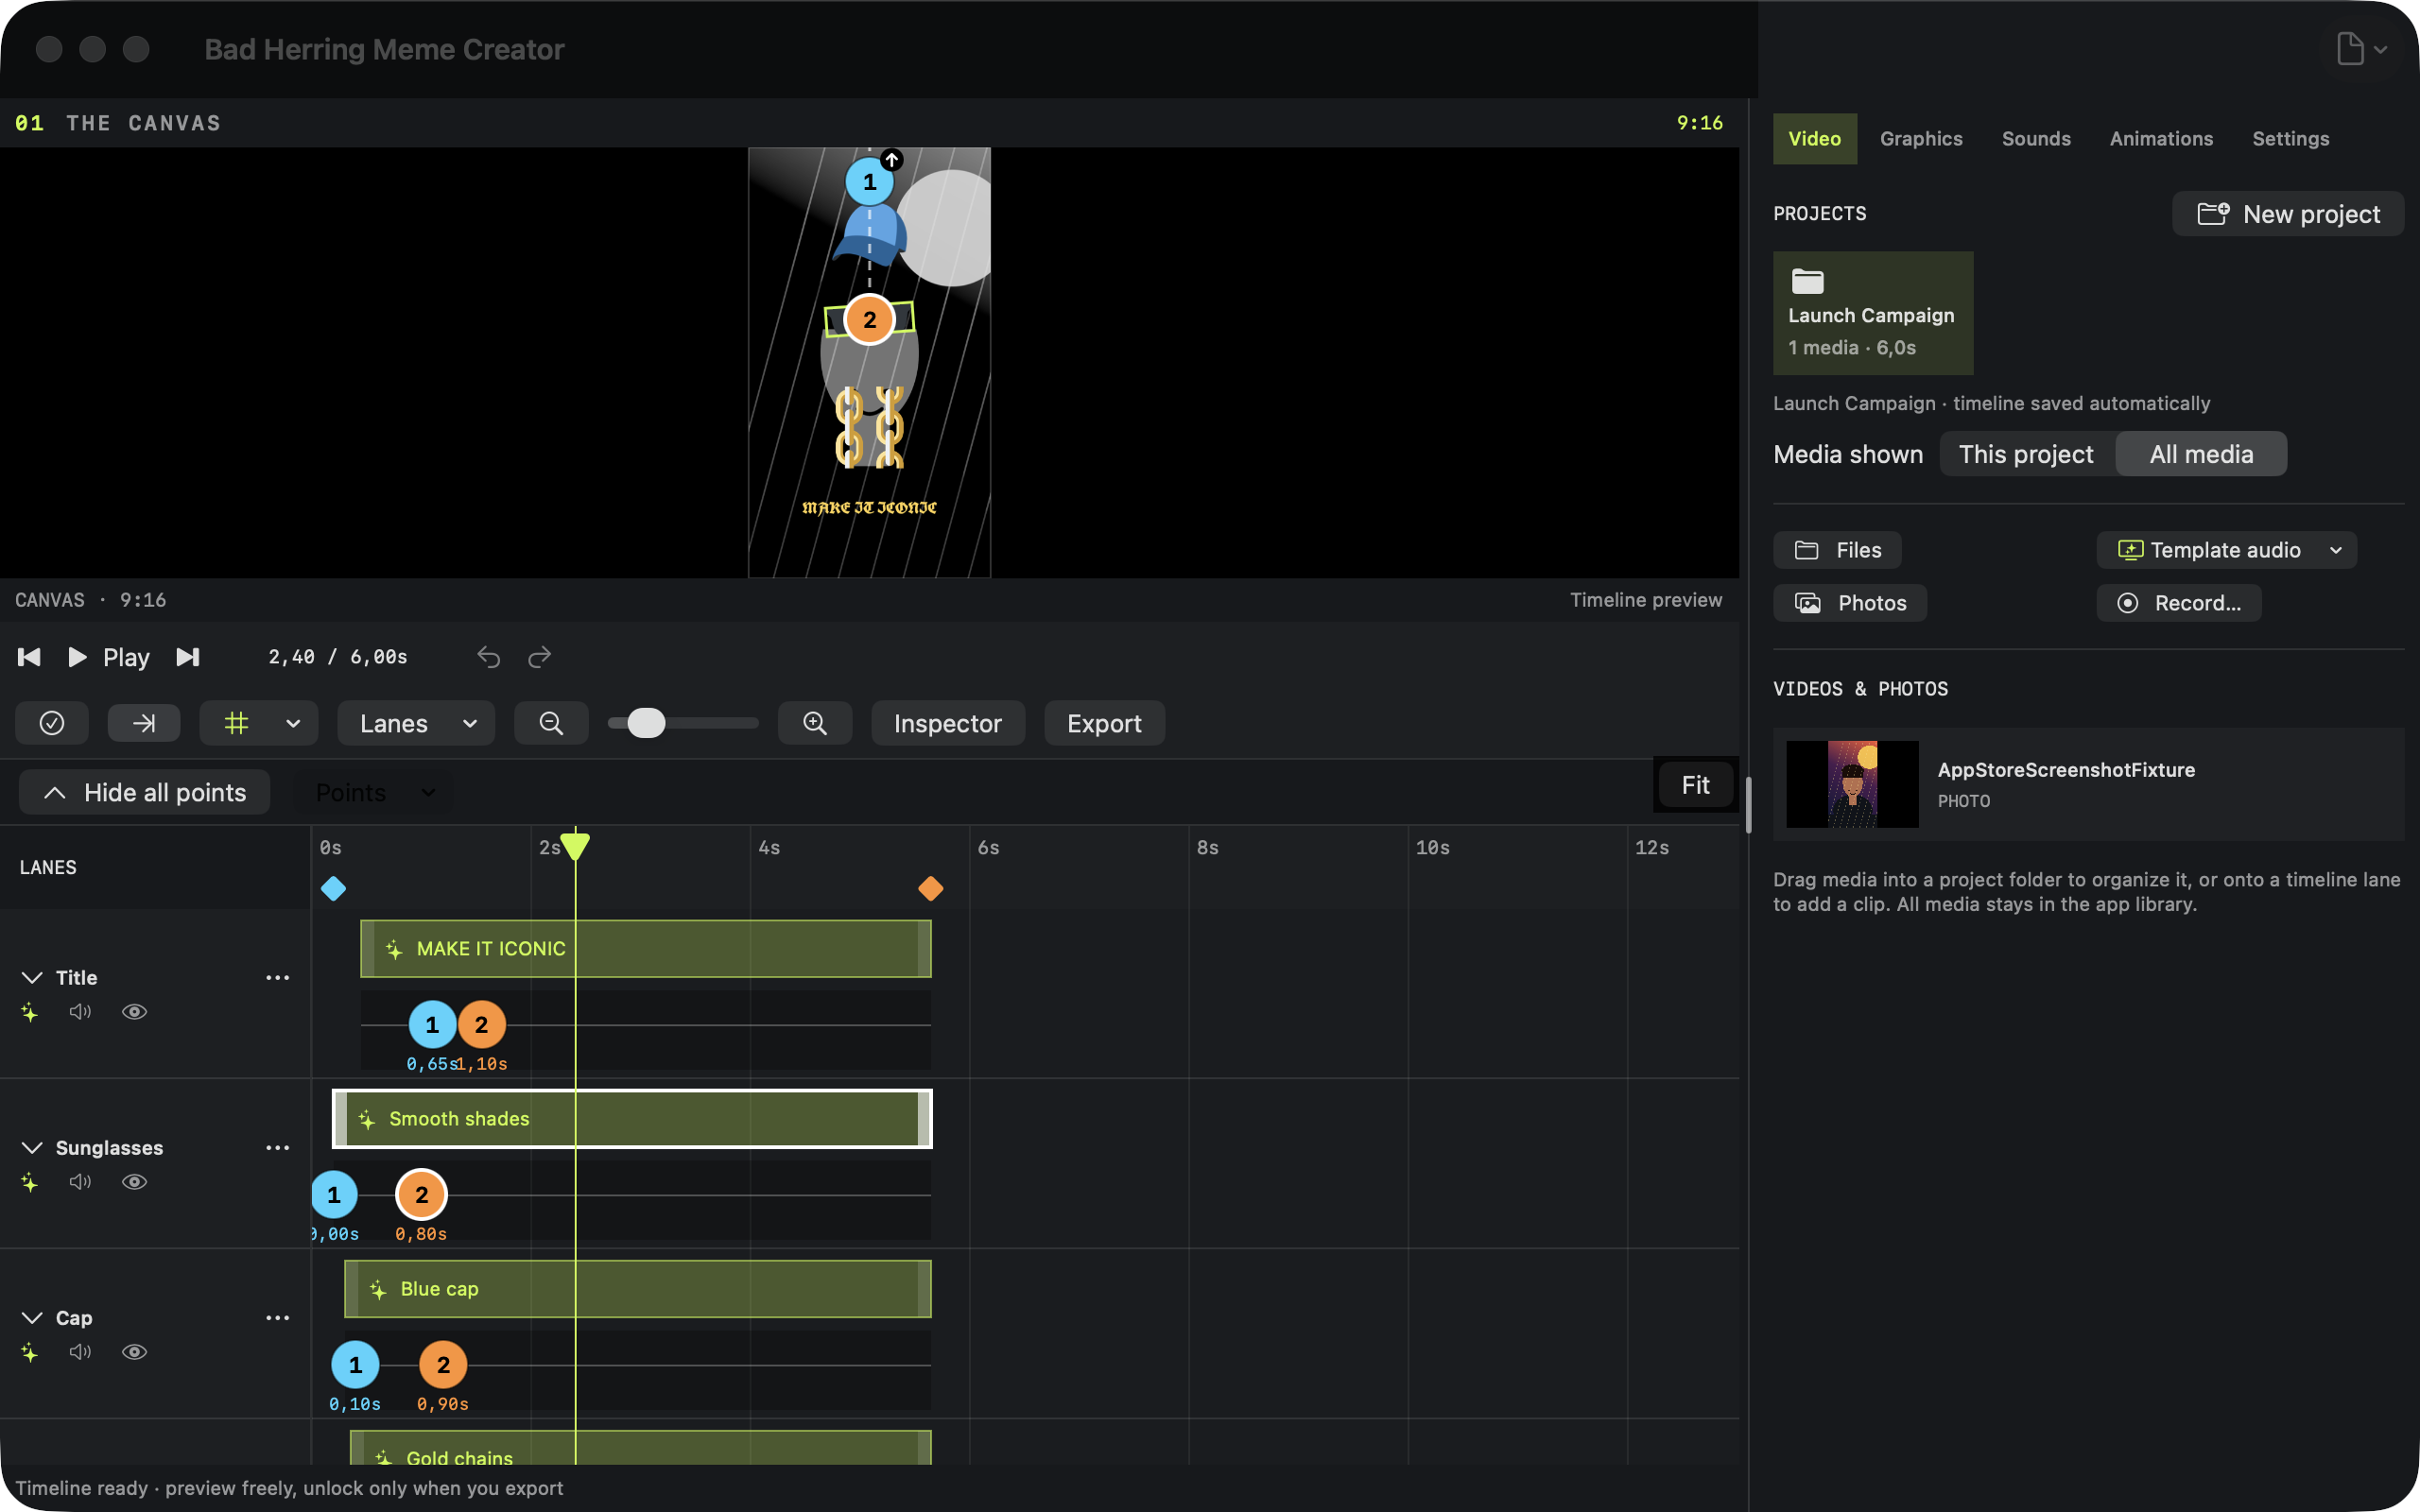Click Sunglasses lane keyframe point 2

[x=421, y=1194]
